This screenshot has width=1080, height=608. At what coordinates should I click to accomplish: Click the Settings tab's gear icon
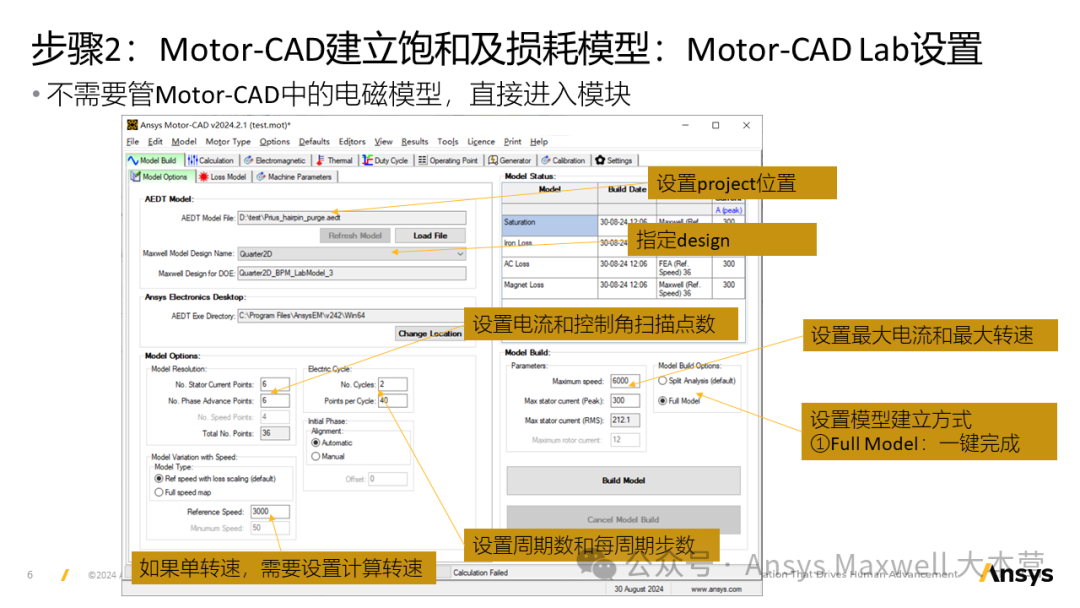click(600, 160)
